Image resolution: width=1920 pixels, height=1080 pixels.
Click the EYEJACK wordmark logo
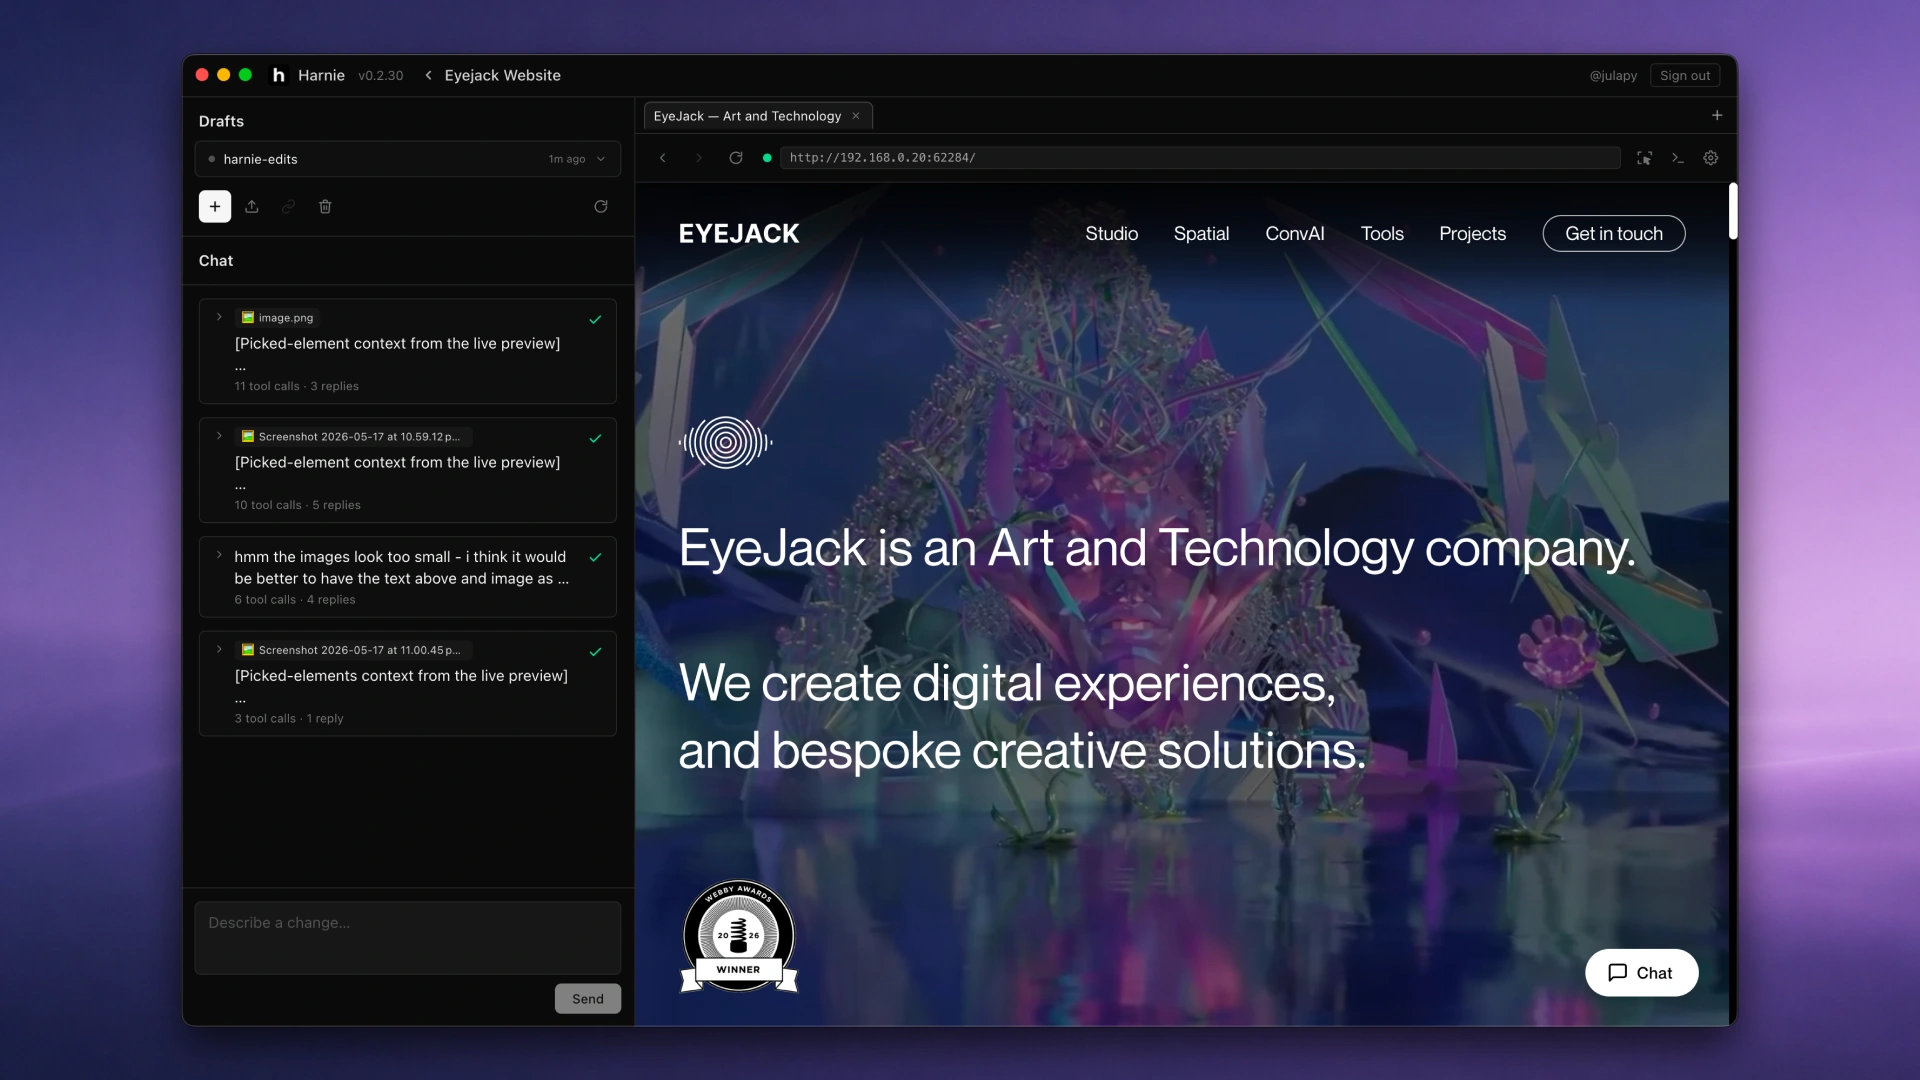point(739,233)
